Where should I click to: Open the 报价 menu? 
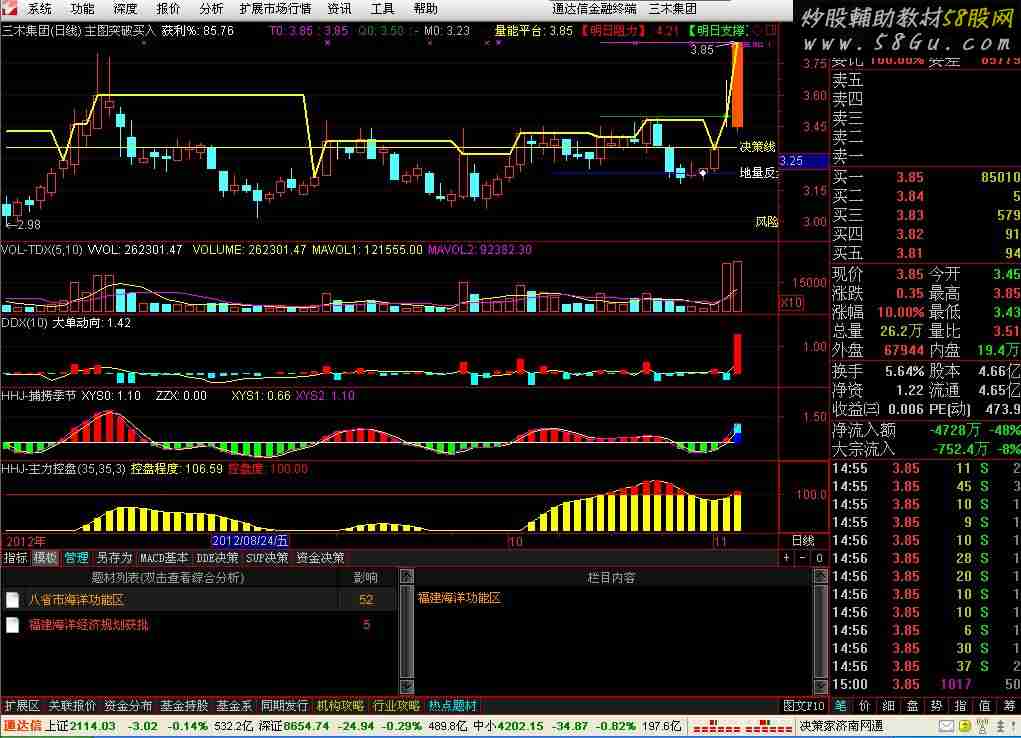(168, 8)
